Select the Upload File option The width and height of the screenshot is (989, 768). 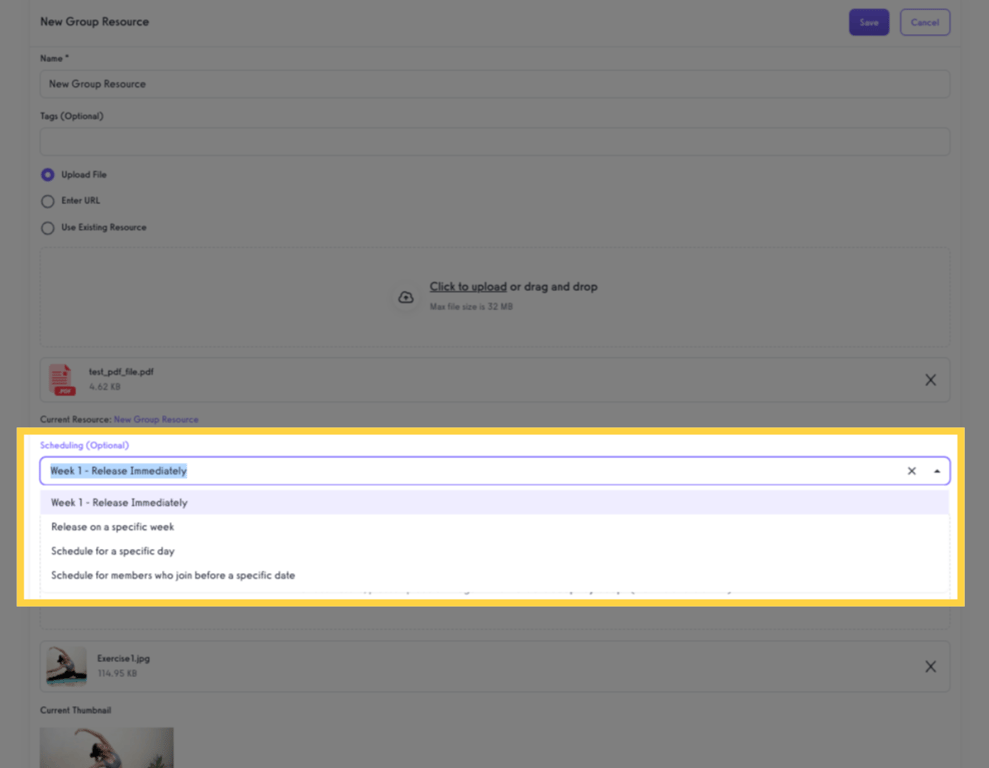[47, 174]
